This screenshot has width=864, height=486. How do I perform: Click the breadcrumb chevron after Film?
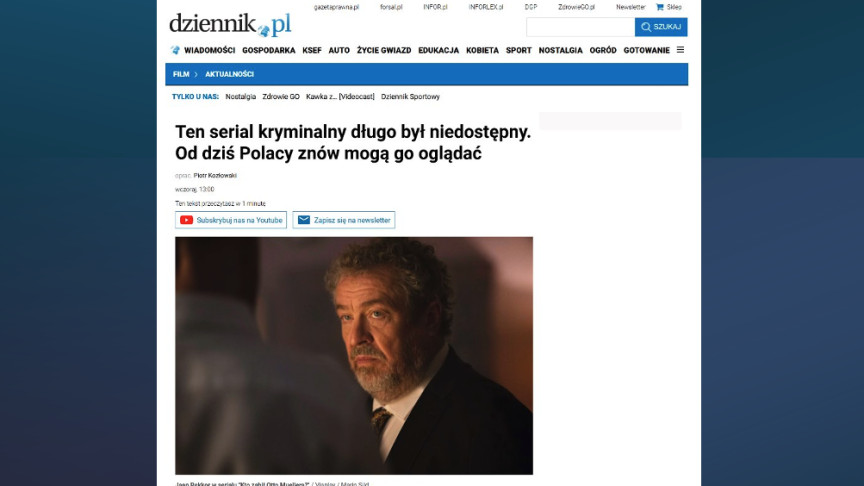click(x=196, y=74)
